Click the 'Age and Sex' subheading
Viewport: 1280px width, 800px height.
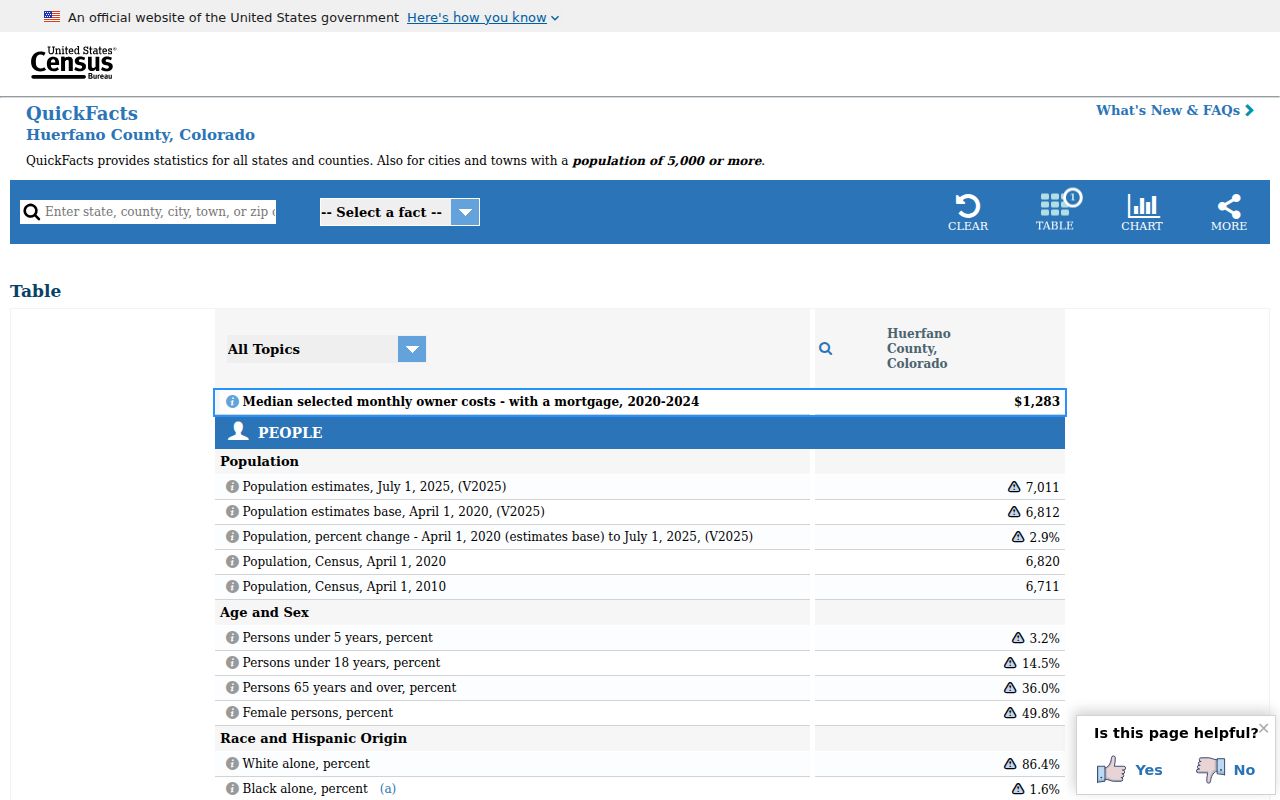point(264,612)
